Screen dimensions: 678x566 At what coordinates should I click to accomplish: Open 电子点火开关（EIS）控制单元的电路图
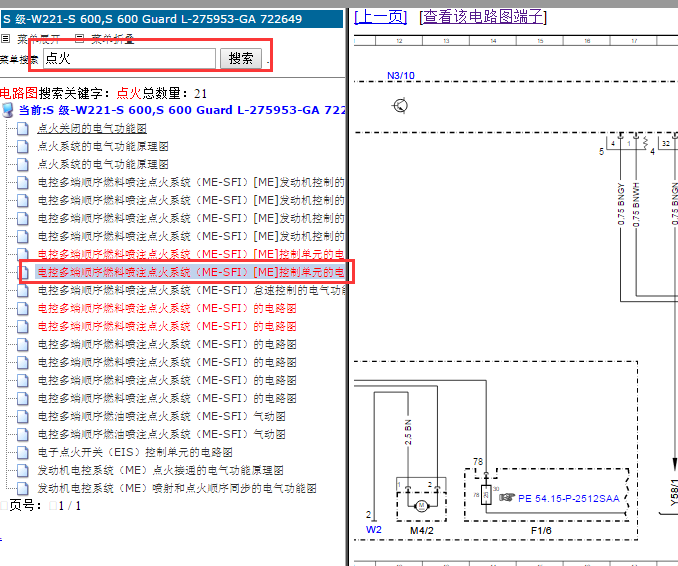point(135,452)
